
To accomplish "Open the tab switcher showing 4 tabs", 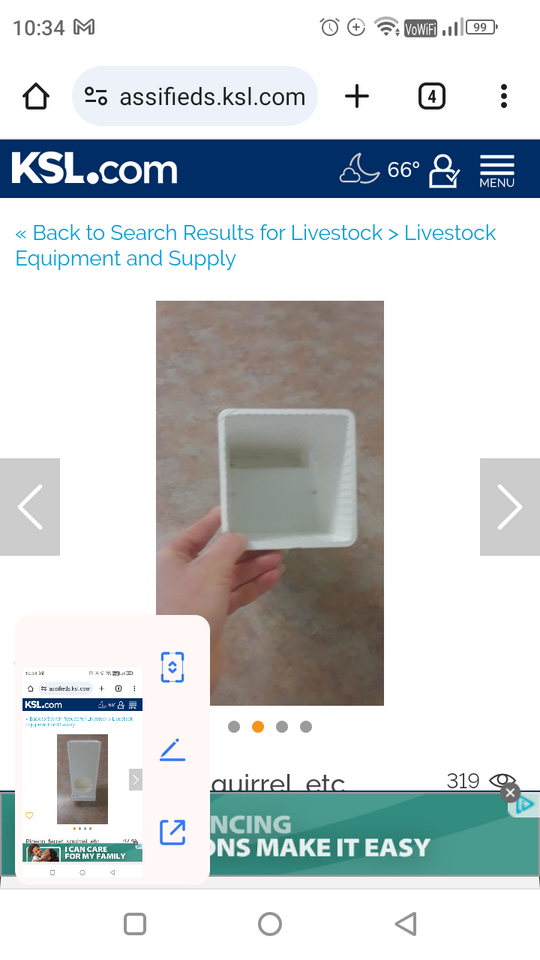I will pos(432,97).
